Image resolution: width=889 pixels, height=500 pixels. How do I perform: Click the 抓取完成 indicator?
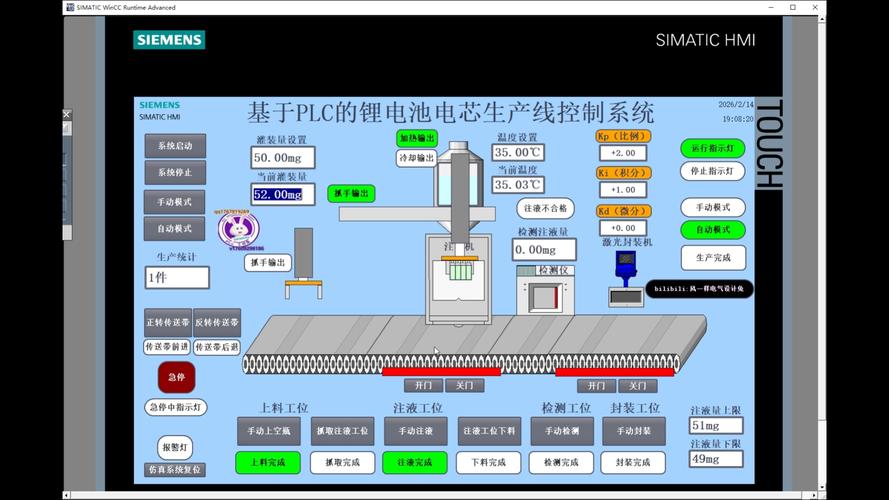[342, 463]
